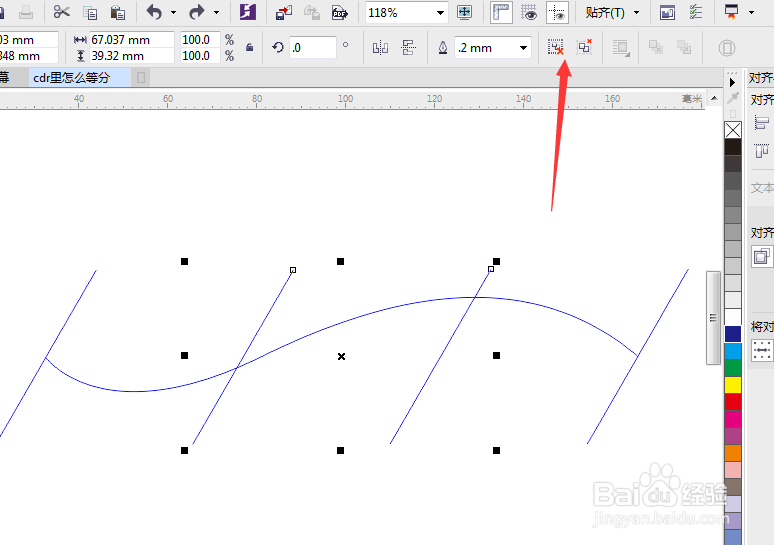Click the lower scale factor 100.0 field

click(x=200, y=56)
